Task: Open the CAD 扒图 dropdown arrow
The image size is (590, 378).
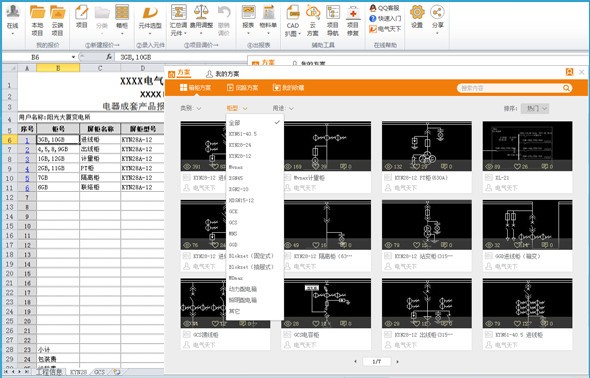Action: (300, 33)
